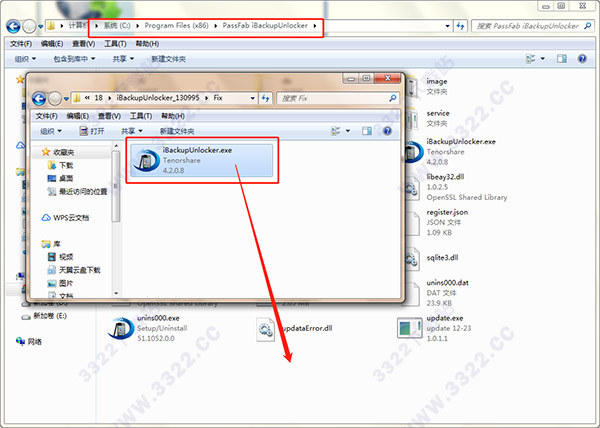The width and height of the screenshot is (600, 428).
Task: Click Back button in Fix window
Action: (39, 99)
